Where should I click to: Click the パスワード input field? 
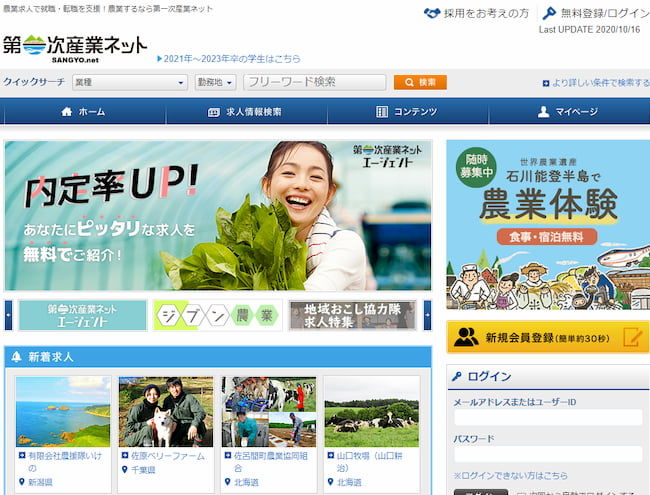(x=548, y=454)
